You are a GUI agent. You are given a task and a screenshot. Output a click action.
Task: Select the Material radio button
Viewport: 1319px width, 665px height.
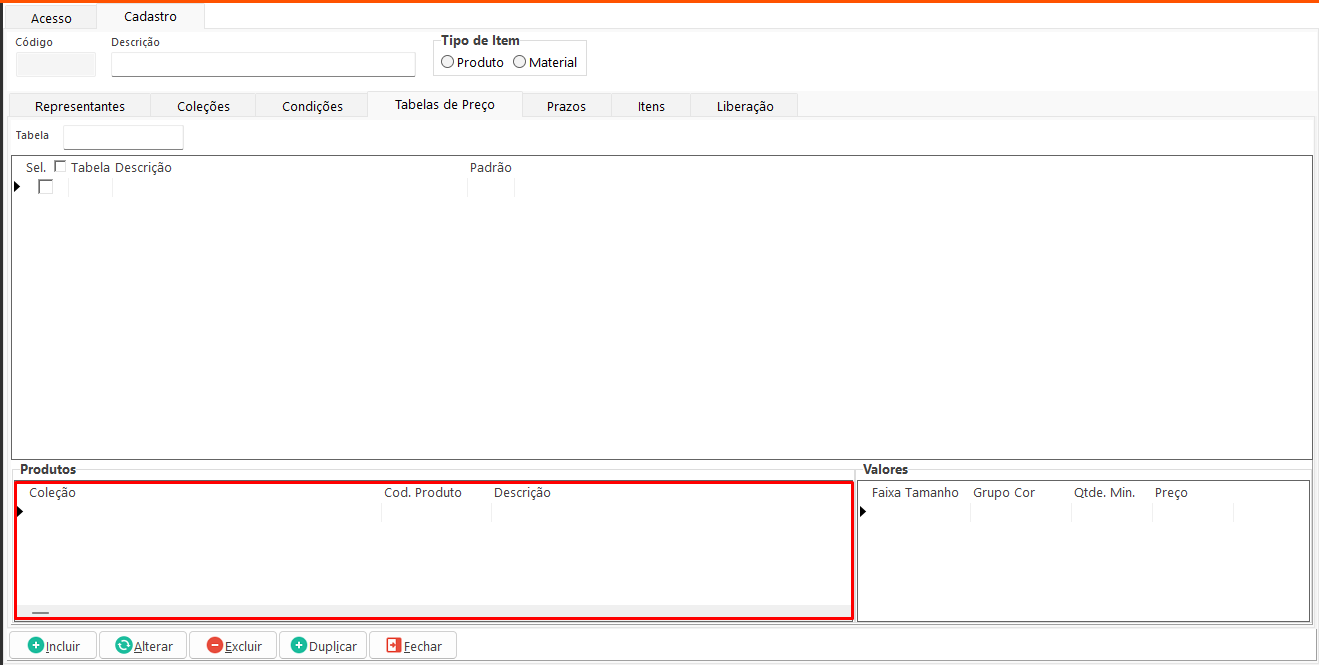(x=519, y=62)
